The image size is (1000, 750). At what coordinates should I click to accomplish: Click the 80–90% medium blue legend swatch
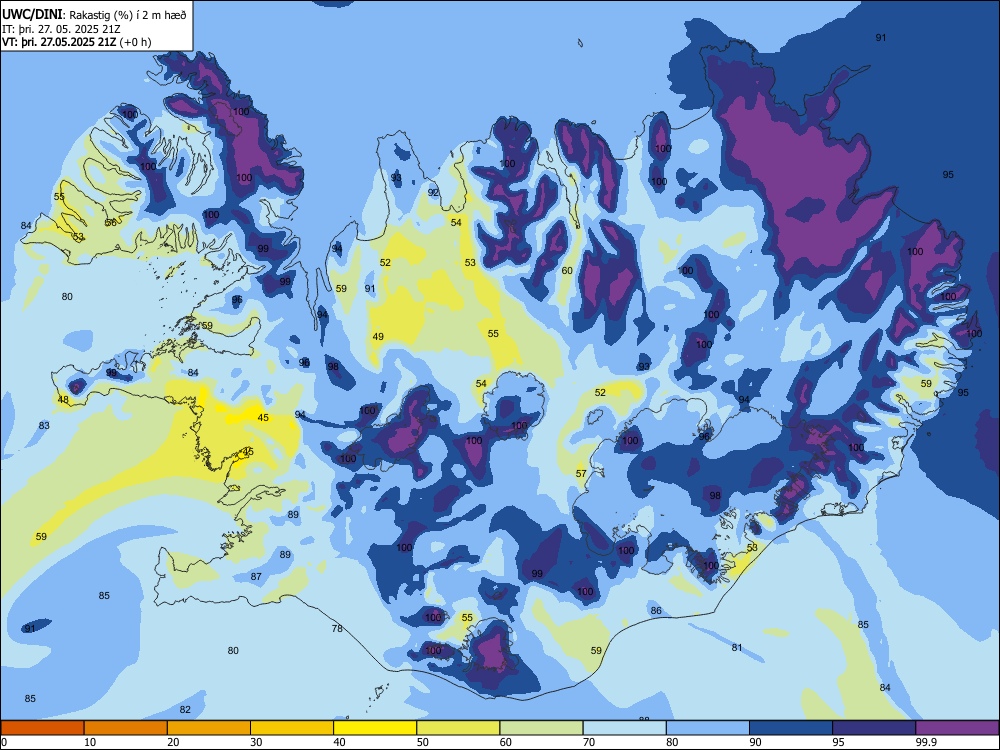pos(708,727)
